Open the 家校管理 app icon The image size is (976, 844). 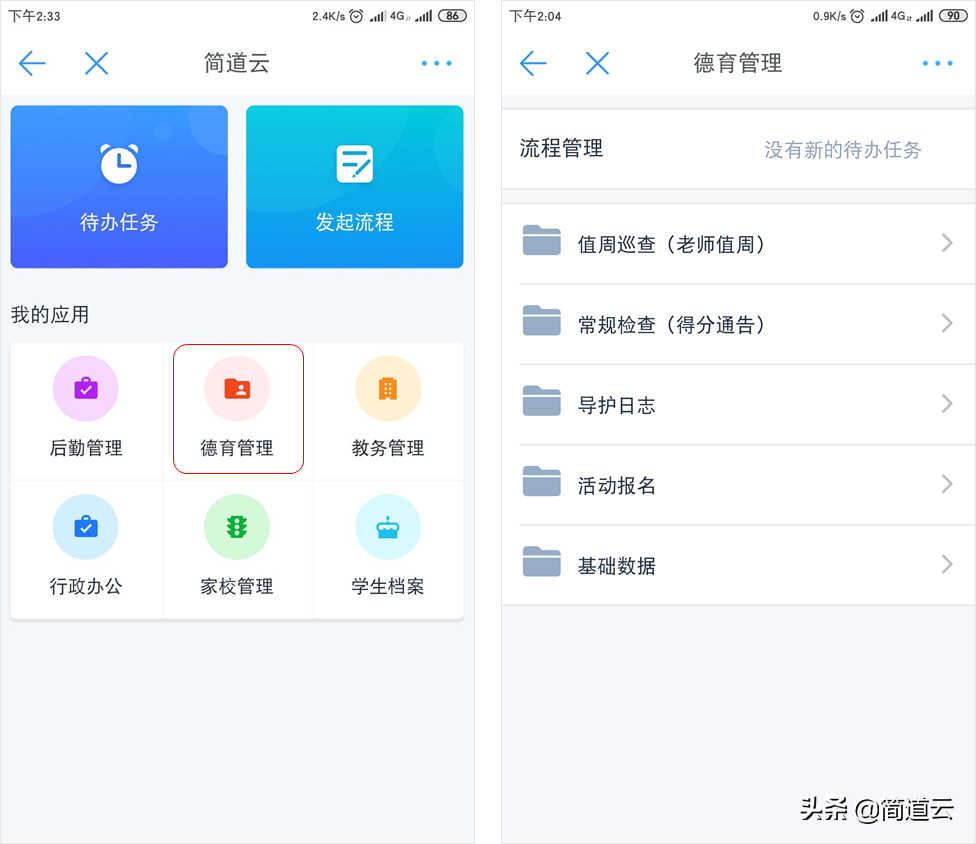(237, 527)
